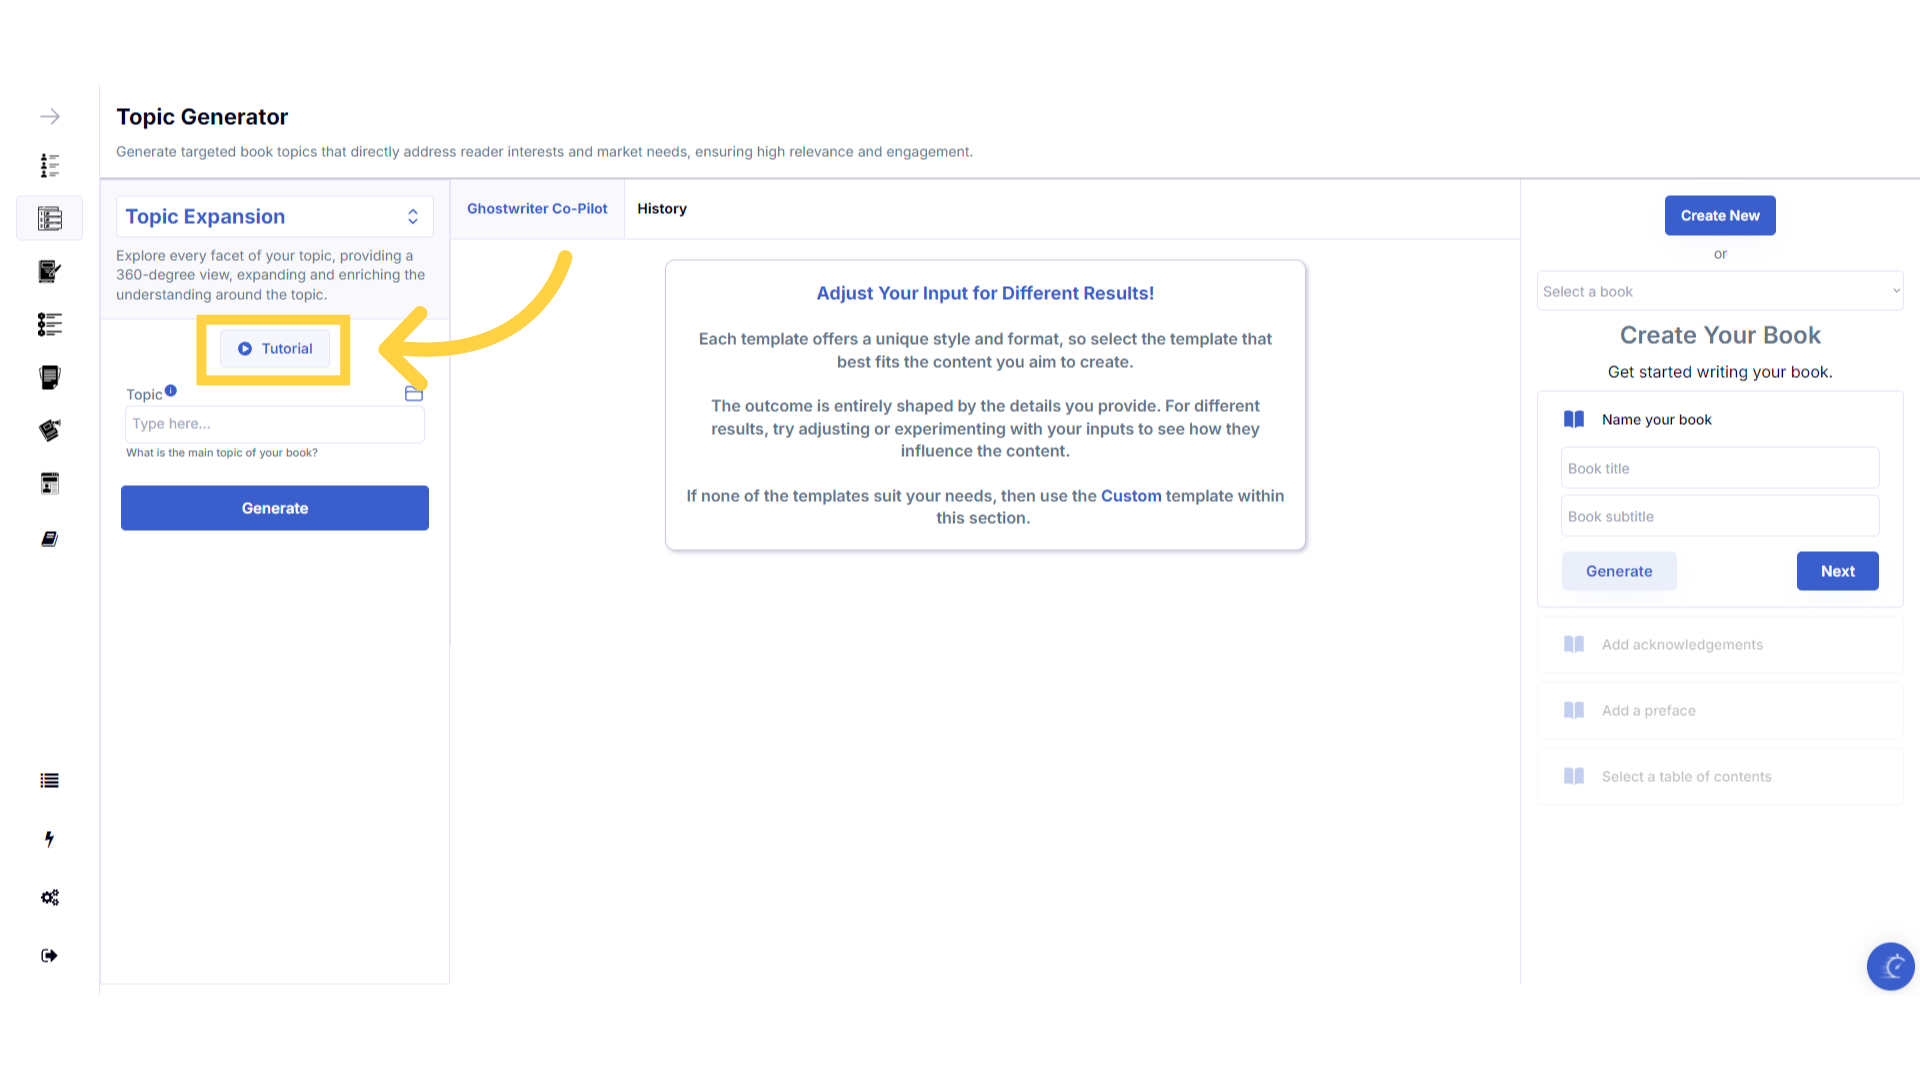Open the folder icon beside Topic field
The width and height of the screenshot is (1920, 1080).
click(x=414, y=394)
